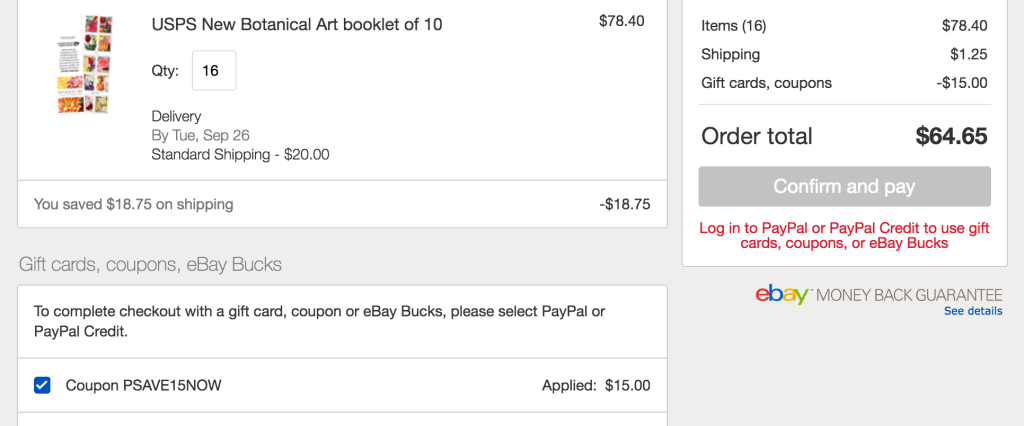Click the Money Back Guarantee text
The height and width of the screenshot is (426, 1024).
pyautogui.click(x=908, y=295)
